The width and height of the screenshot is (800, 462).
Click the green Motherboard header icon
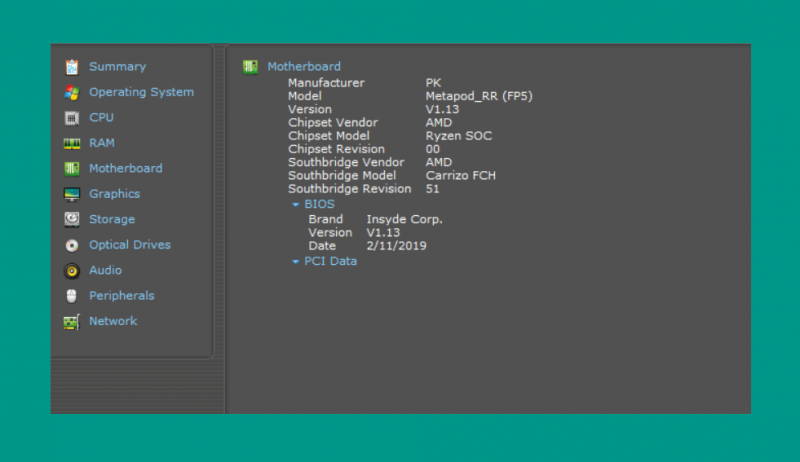(250, 67)
